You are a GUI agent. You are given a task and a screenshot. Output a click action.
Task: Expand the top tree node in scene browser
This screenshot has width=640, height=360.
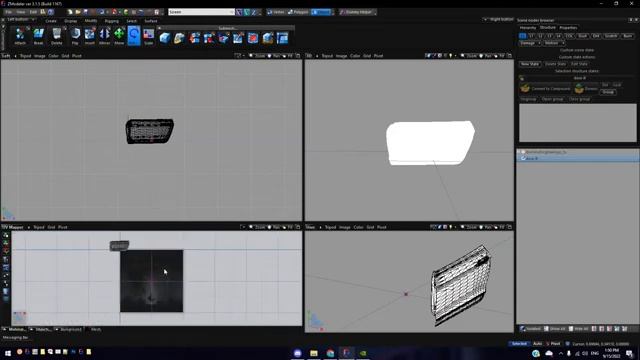[x=519, y=152]
